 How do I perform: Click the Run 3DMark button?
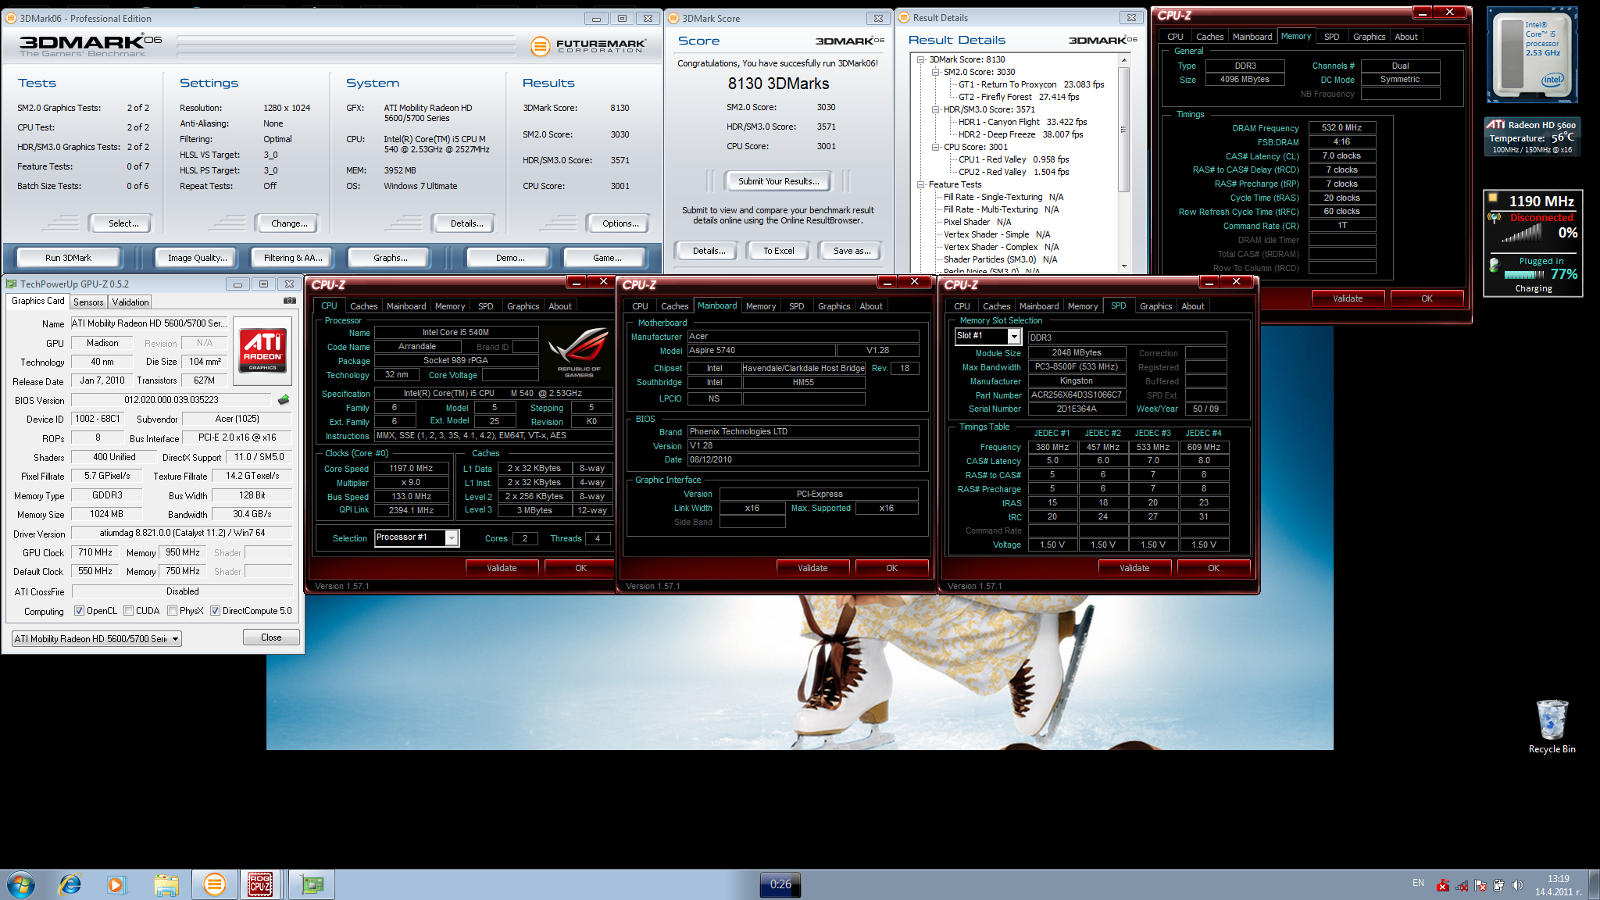[68, 258]
